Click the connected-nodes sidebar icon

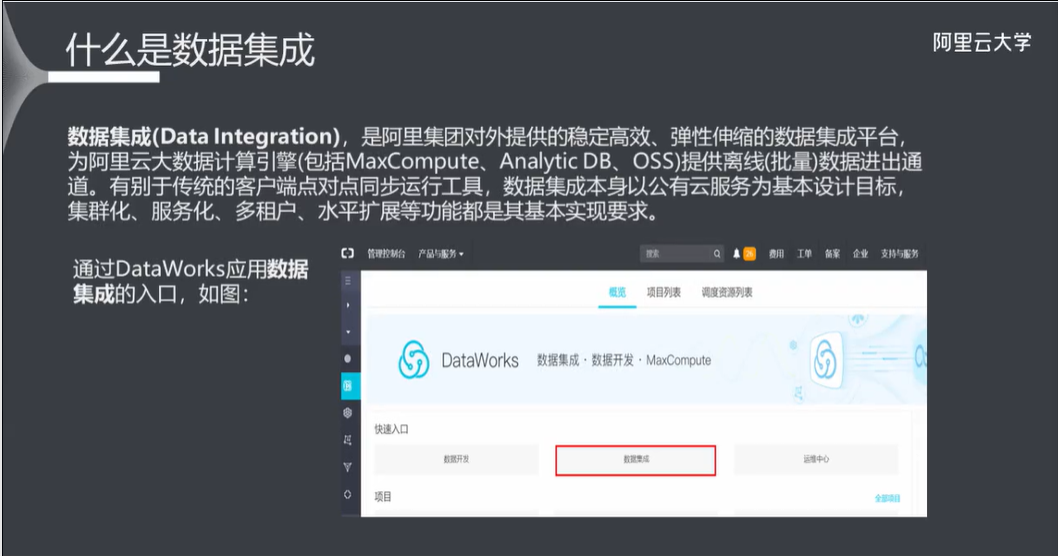pyautogui.click(x=347, y=440)
